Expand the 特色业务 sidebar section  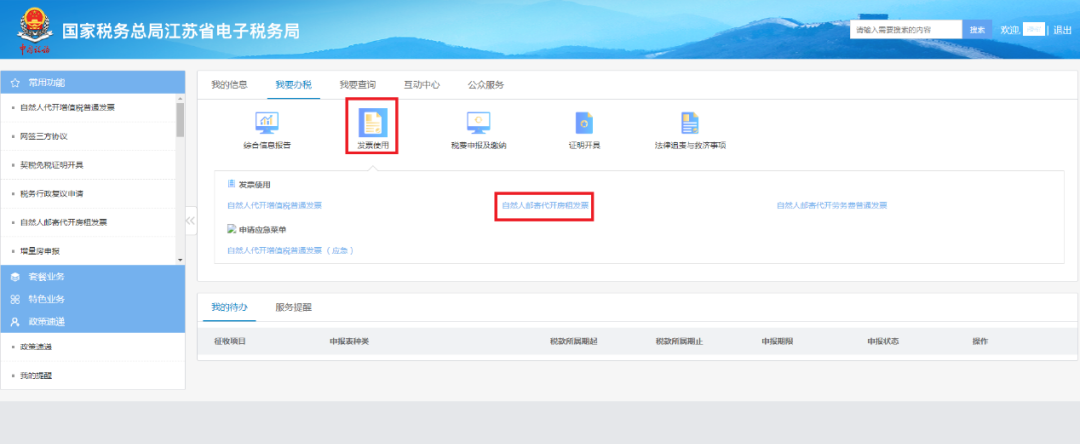point(93,299)
